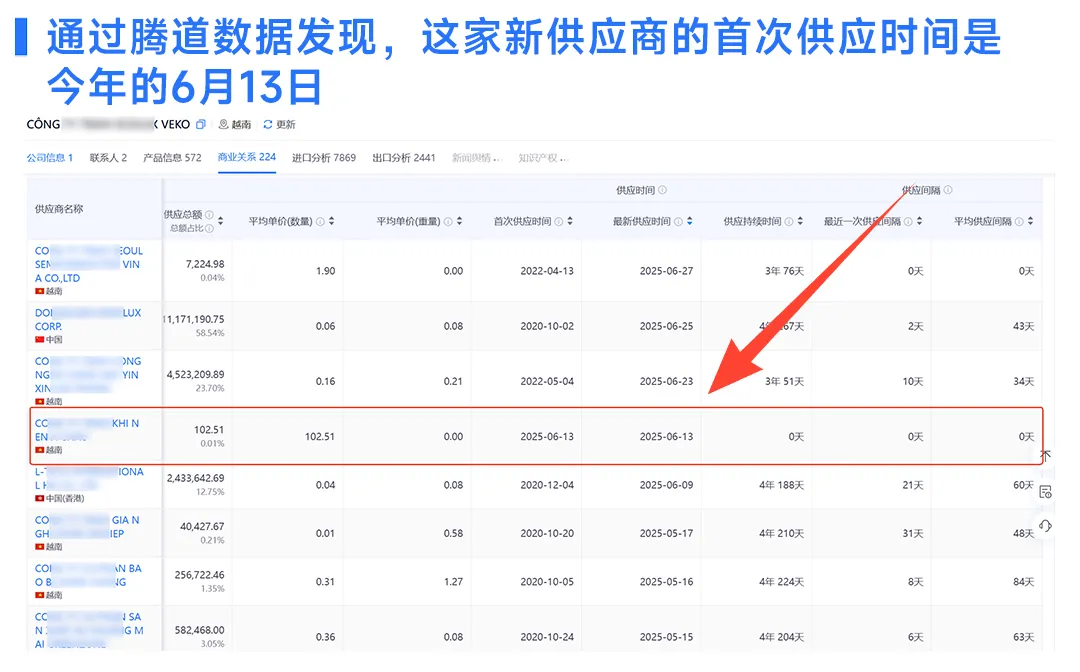Sort by 供应持续时间 arrows
1080x672 pixels.
(800, 221)
